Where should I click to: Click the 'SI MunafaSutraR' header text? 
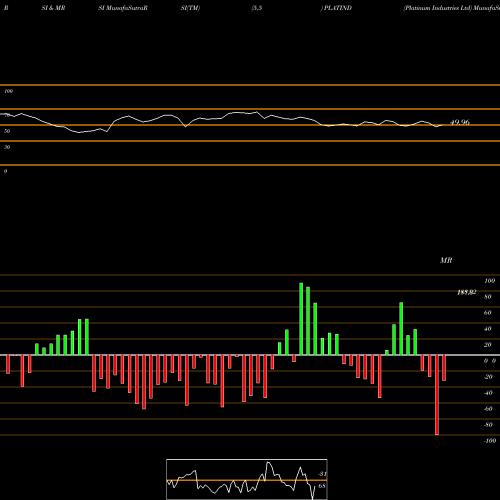click(x=123, y=8)
